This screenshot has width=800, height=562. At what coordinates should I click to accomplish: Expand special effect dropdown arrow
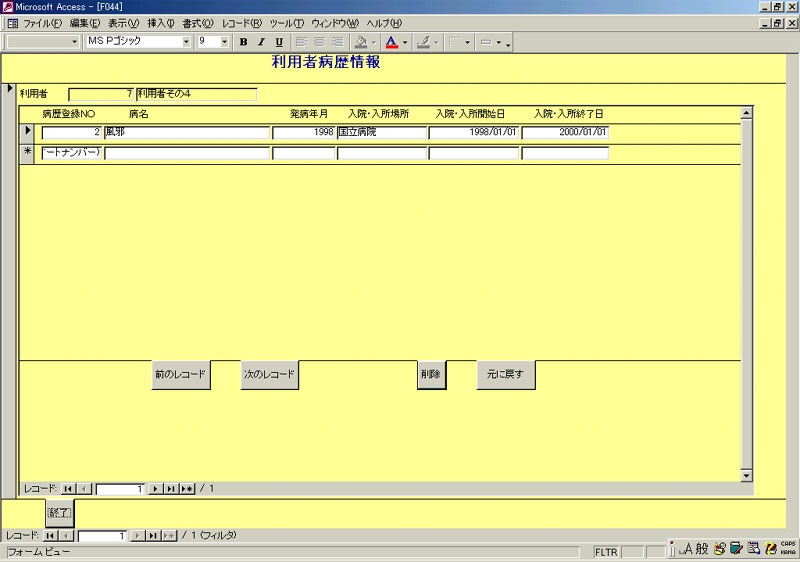(x=499, y=42)
